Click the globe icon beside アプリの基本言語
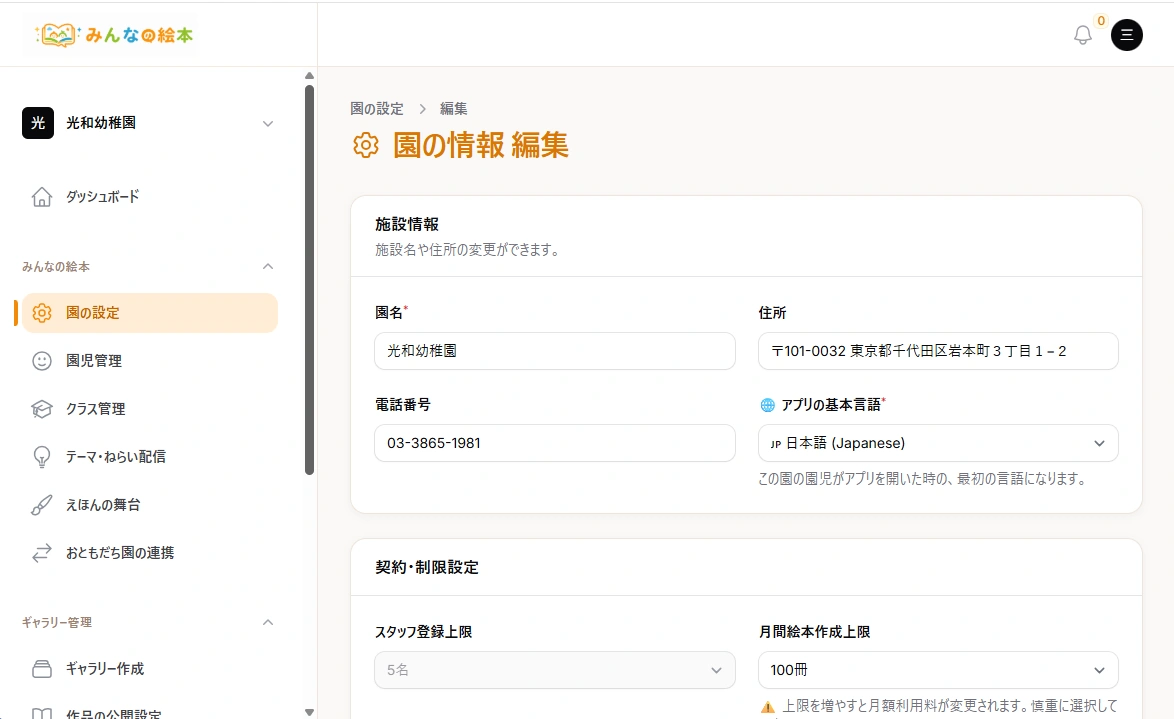 767,405
